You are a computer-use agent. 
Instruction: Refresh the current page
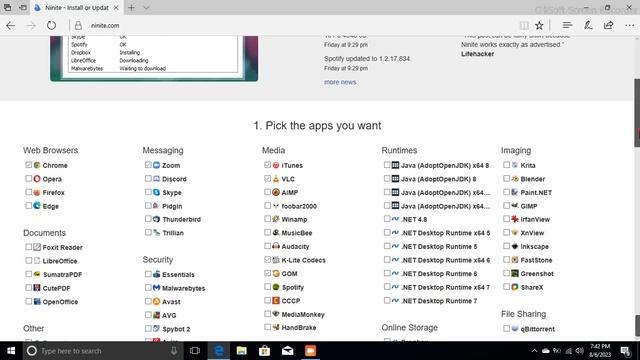coord(51,25)
